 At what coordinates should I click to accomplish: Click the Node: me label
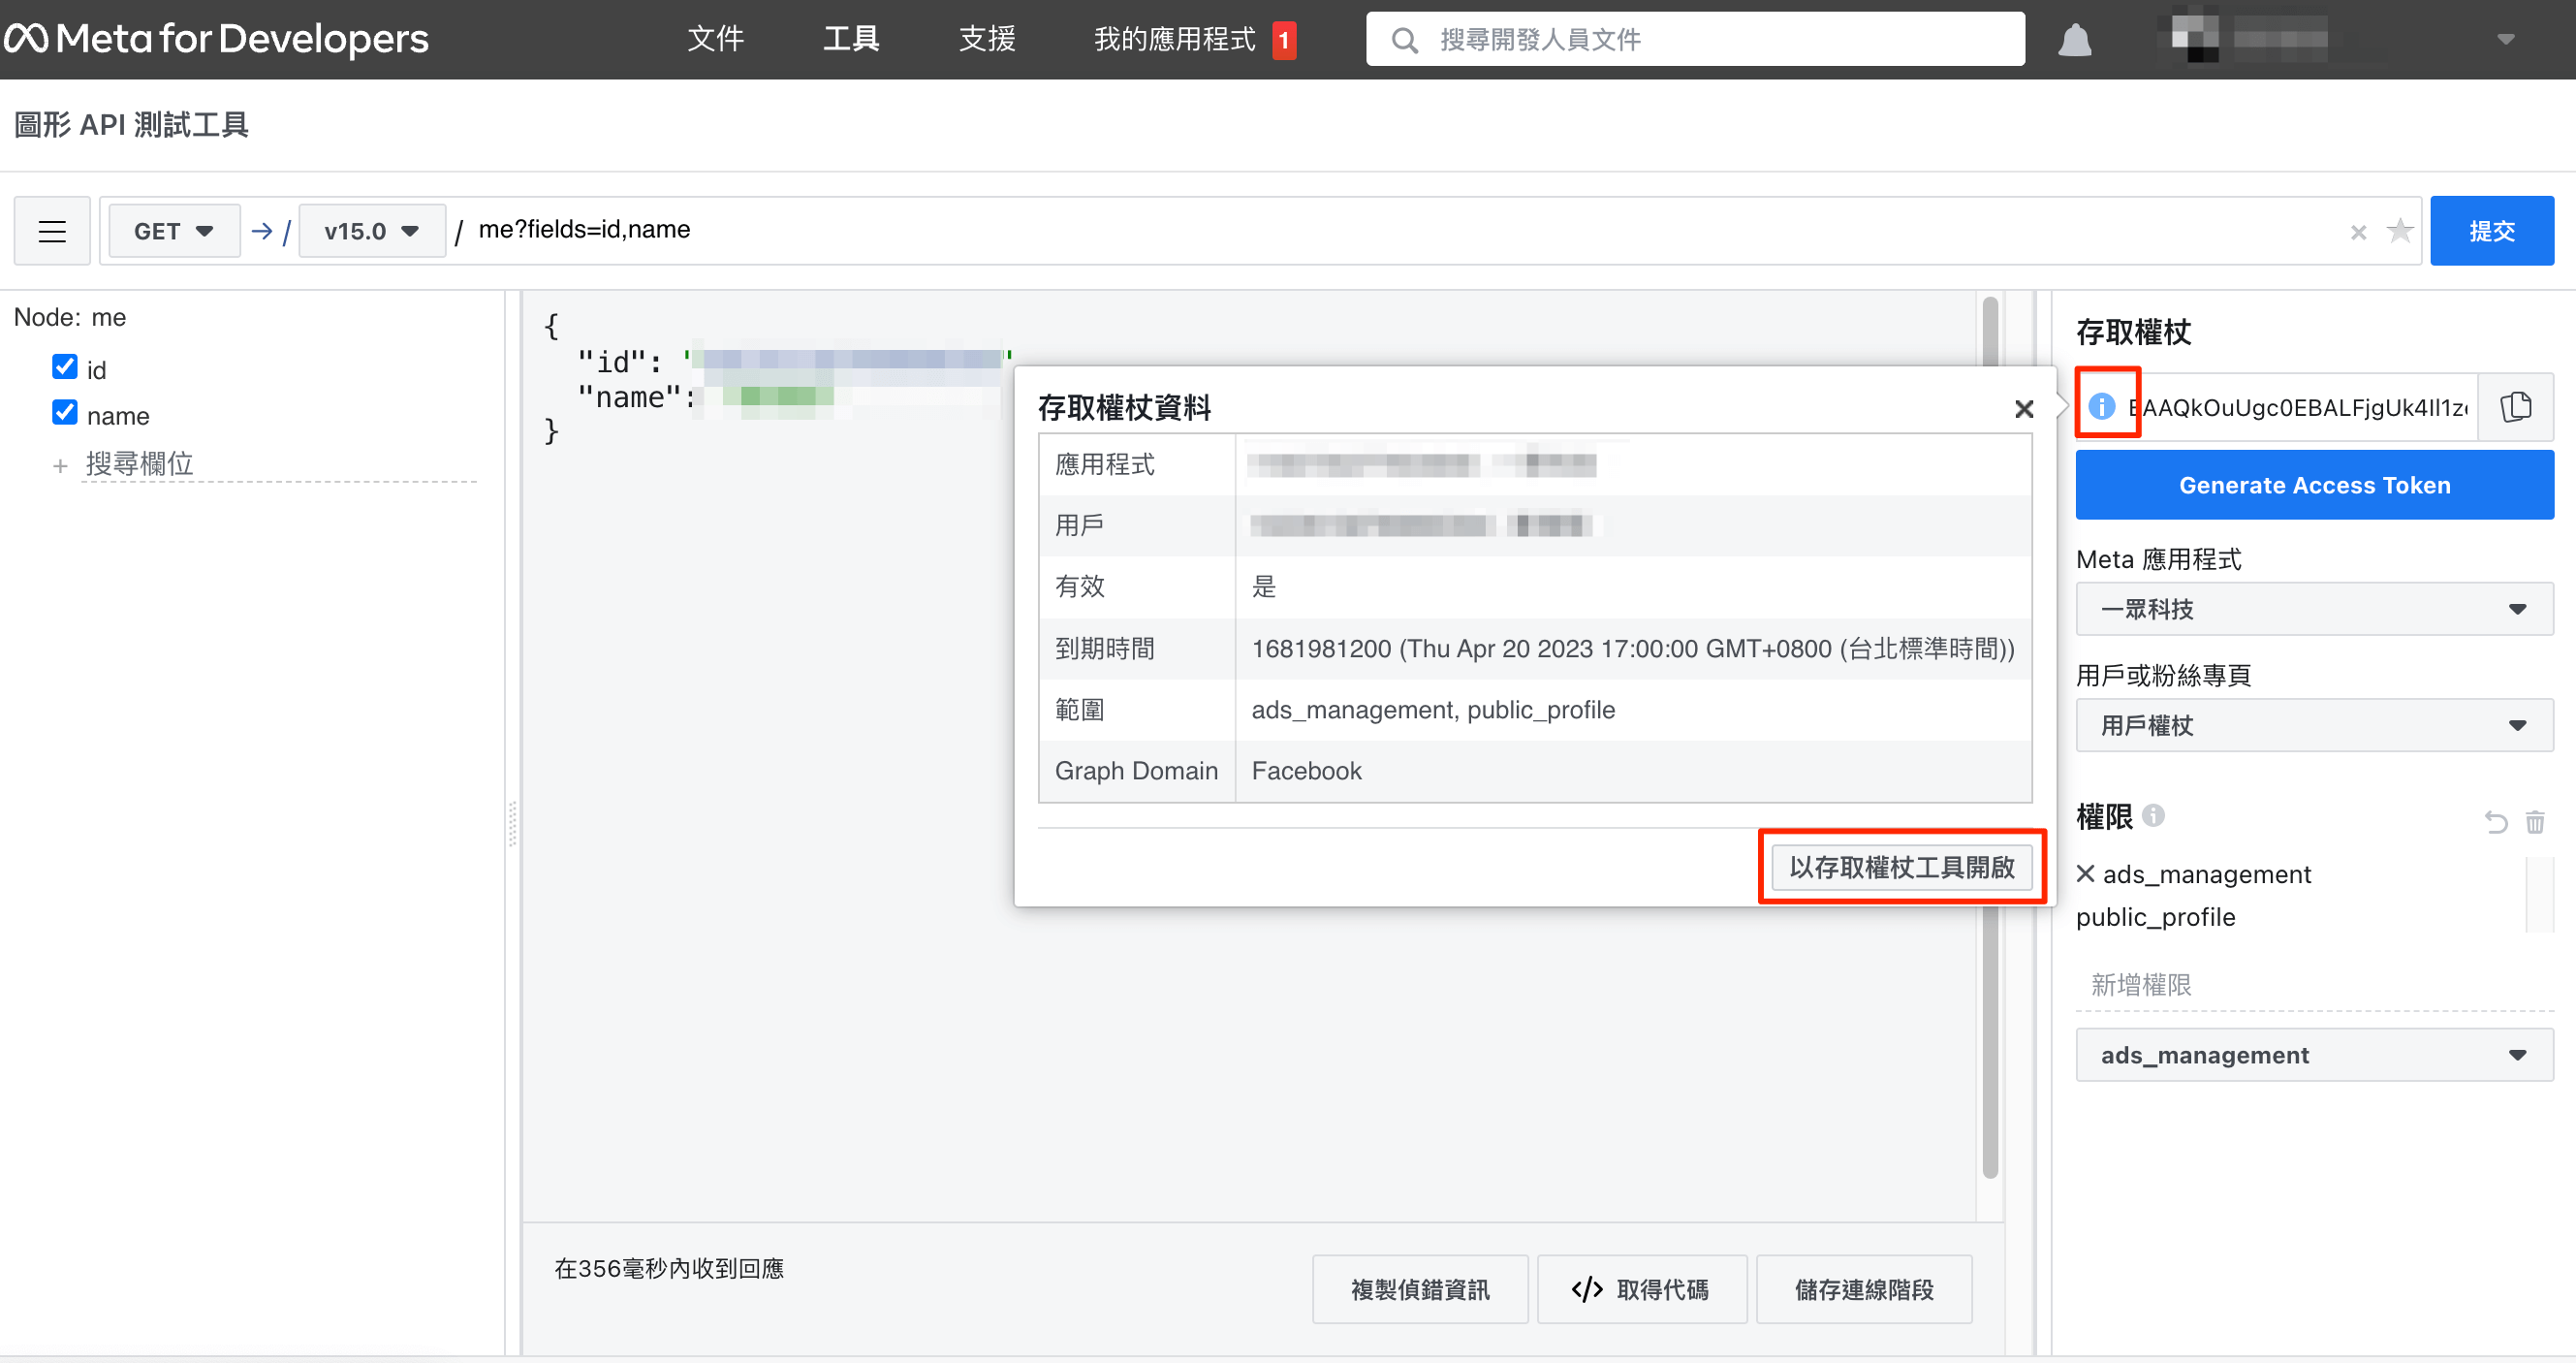70,317
